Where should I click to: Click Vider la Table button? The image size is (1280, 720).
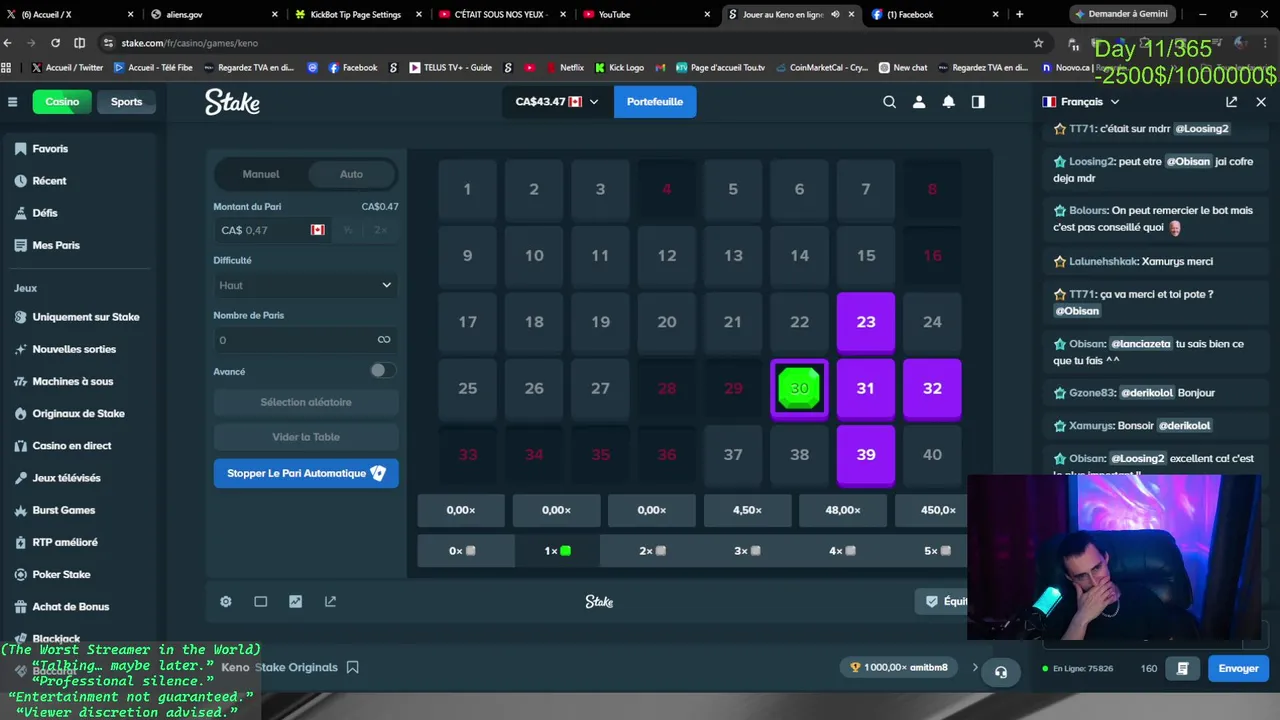306,437
